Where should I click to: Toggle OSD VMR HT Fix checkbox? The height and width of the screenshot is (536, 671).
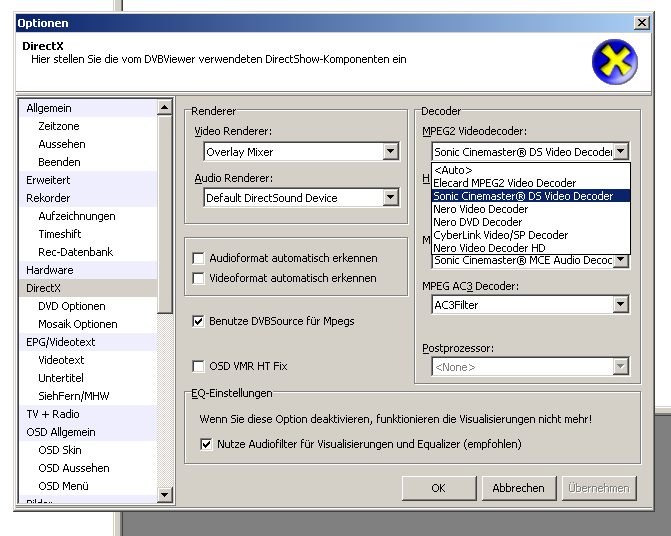tap(199, 366)
